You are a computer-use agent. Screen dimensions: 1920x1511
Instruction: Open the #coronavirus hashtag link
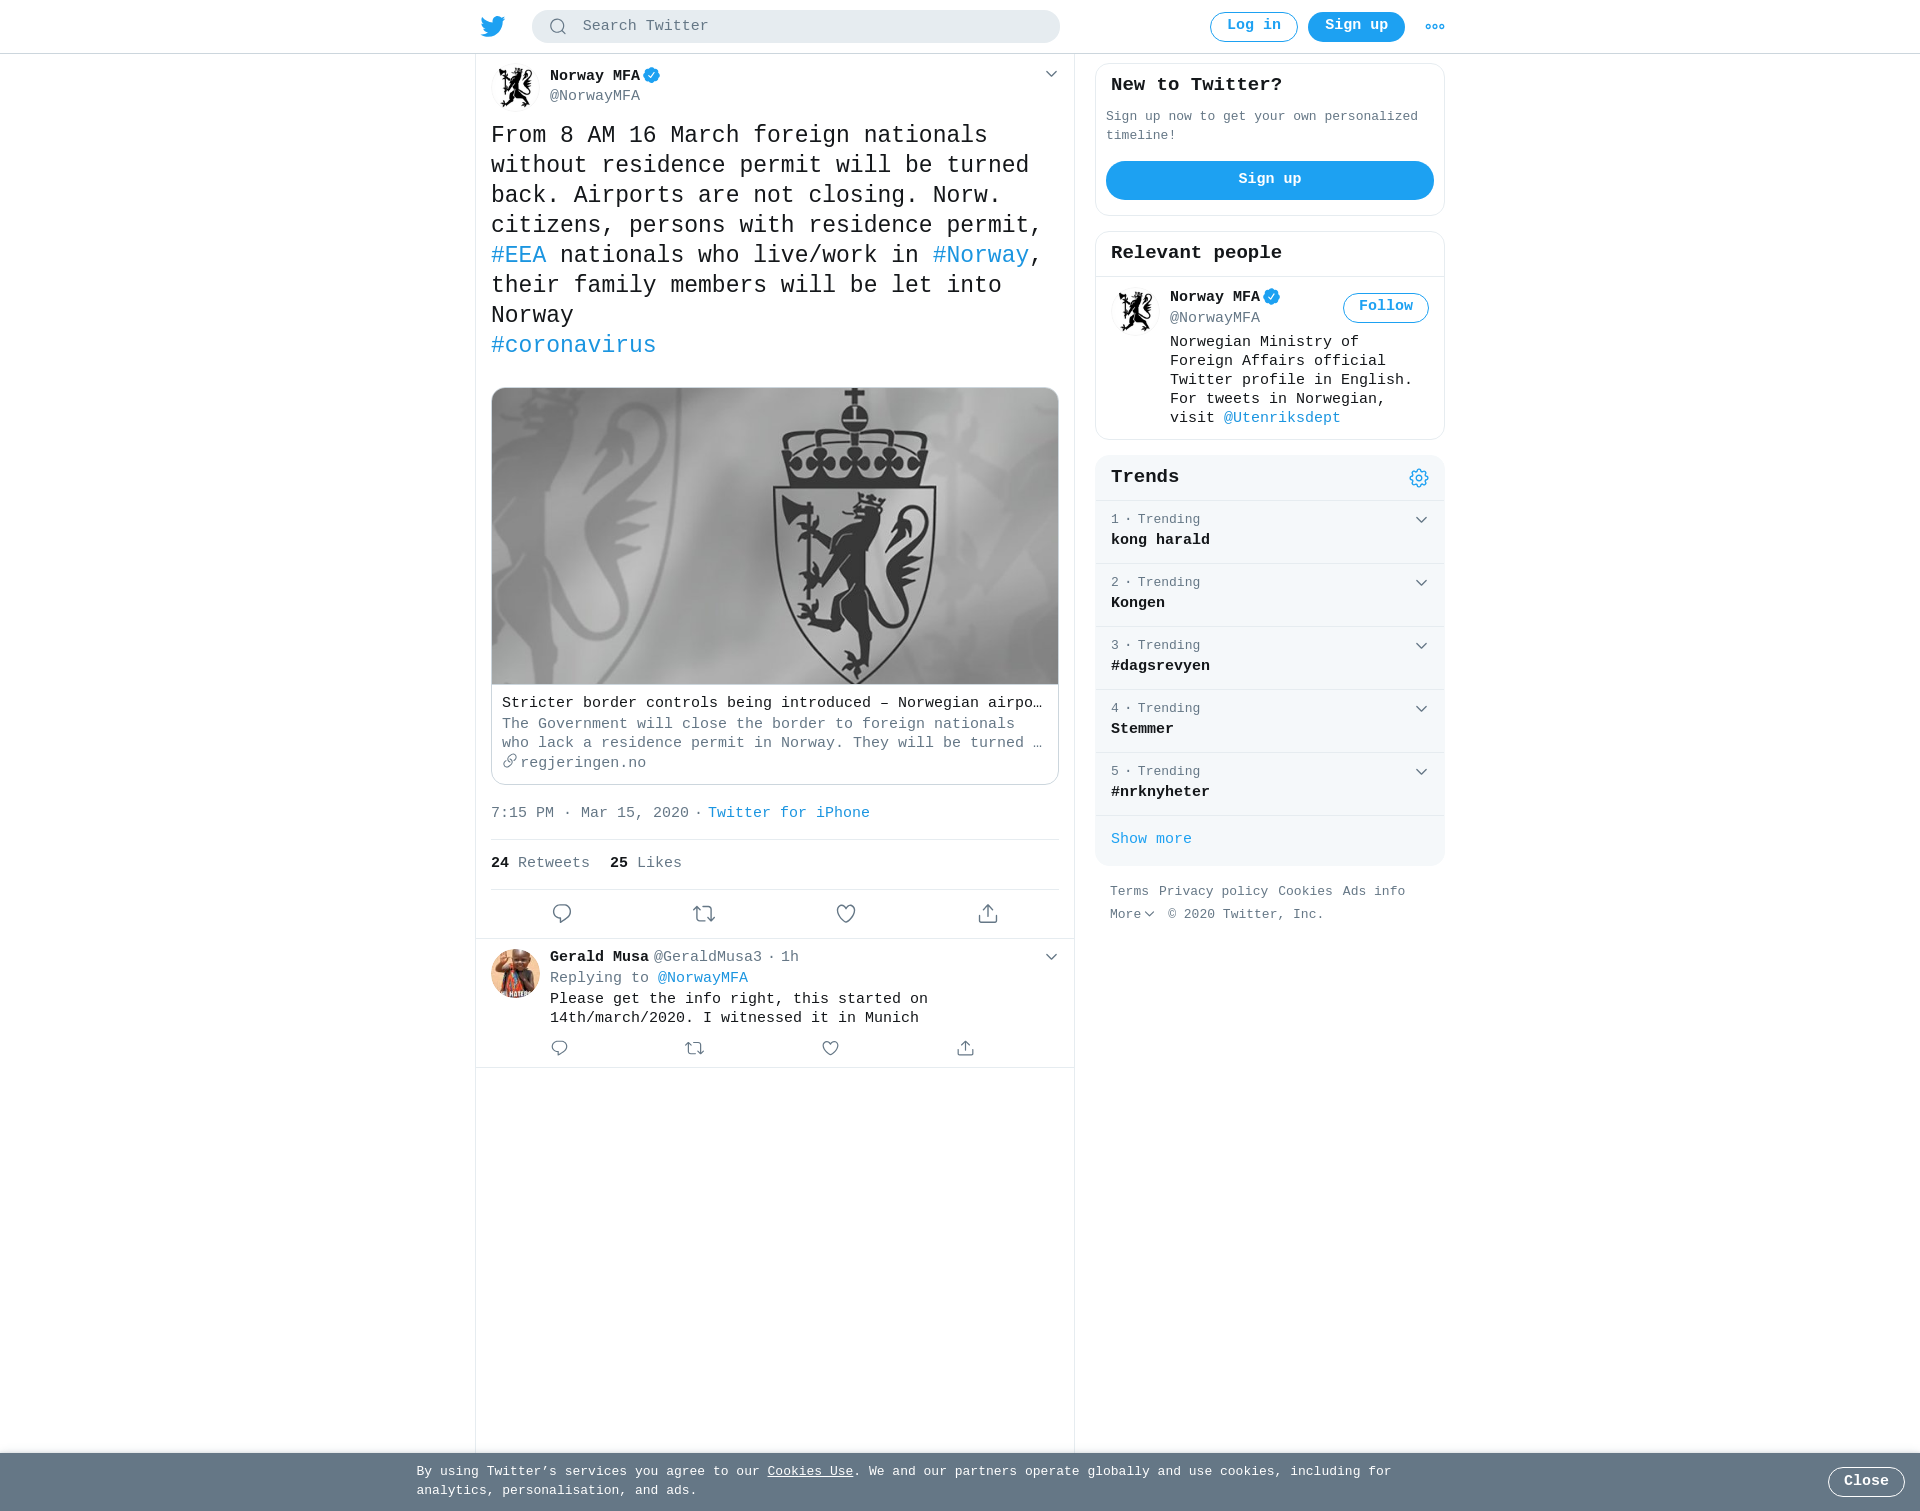pos(573,345)
